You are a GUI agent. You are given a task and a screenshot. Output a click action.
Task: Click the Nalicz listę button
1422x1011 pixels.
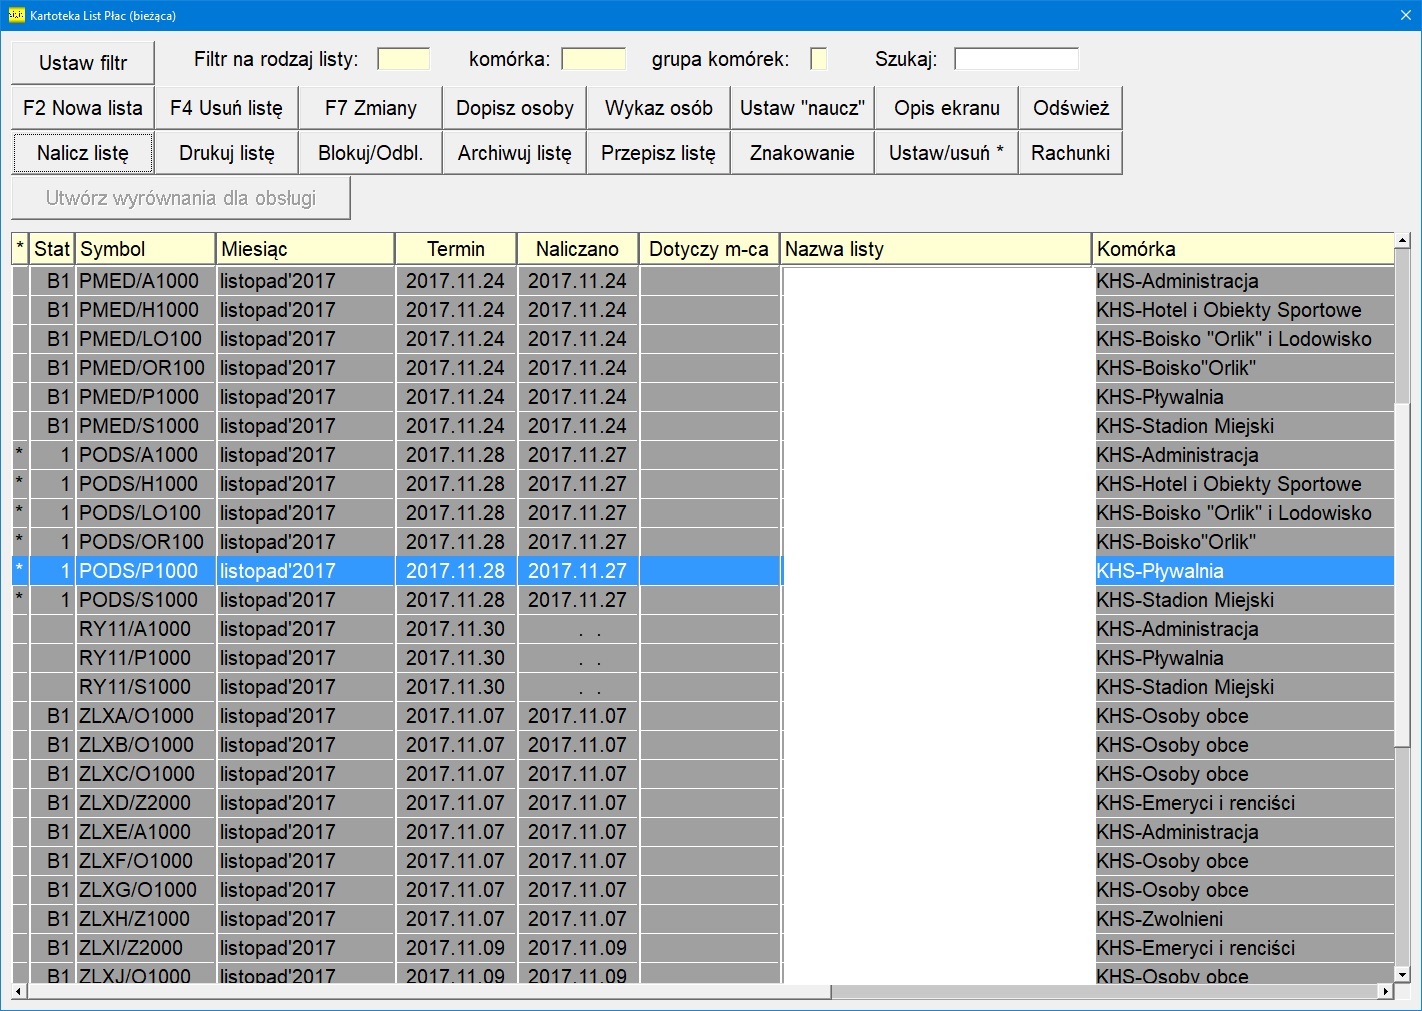click(83, 153)
